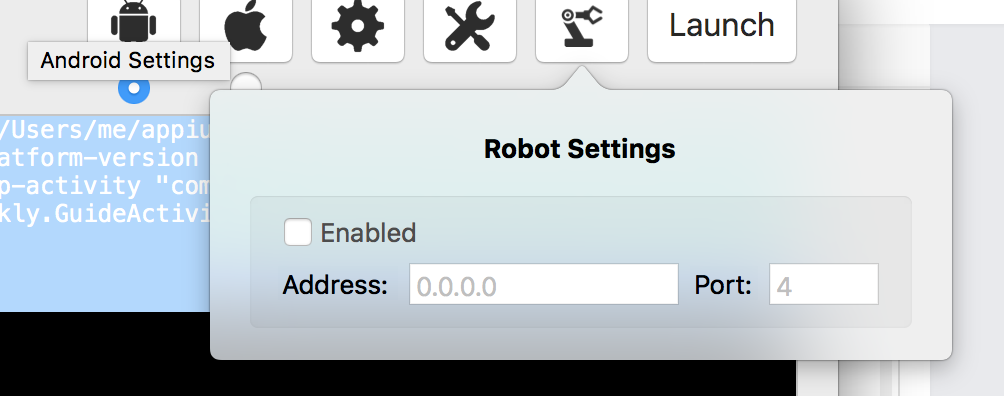This screenshot has height=396, width=1004.
Task: Click the Launch button
Action: tap(722, 26)
